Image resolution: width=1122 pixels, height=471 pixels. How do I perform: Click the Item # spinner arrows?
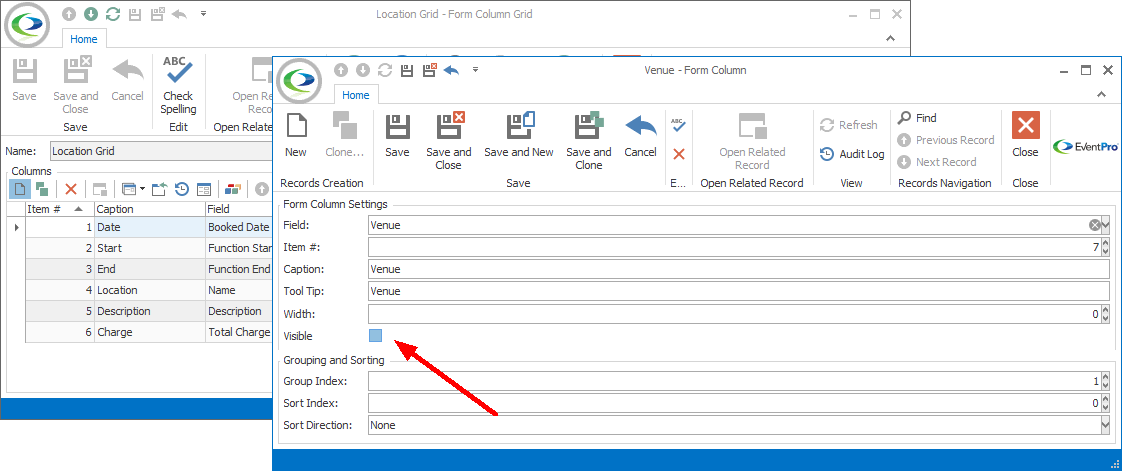(1106, 248)
